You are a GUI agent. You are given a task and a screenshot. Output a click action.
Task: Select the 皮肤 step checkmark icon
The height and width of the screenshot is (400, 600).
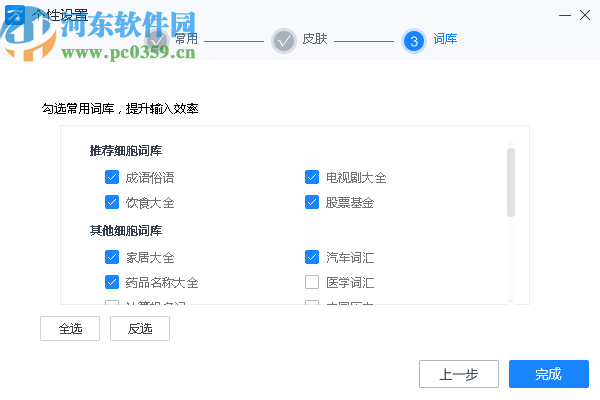(284, 41)
